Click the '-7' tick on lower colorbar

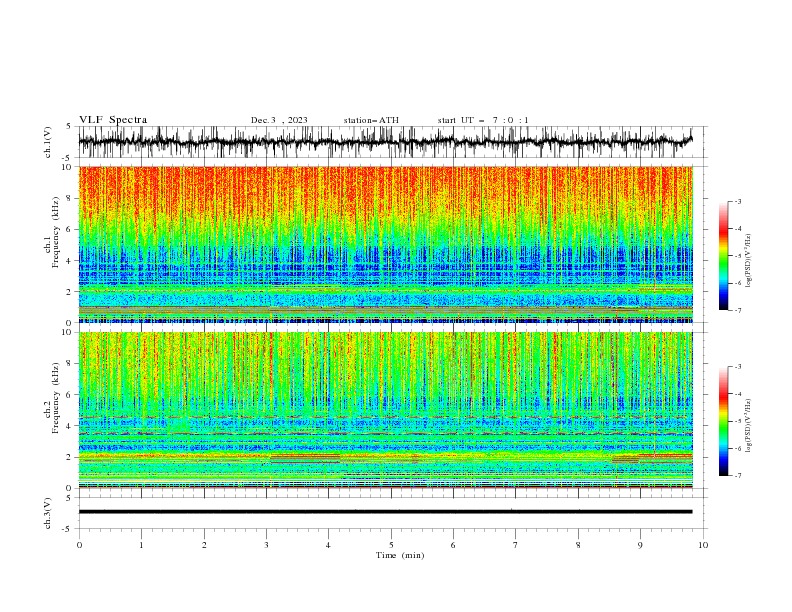pos(737,475)
